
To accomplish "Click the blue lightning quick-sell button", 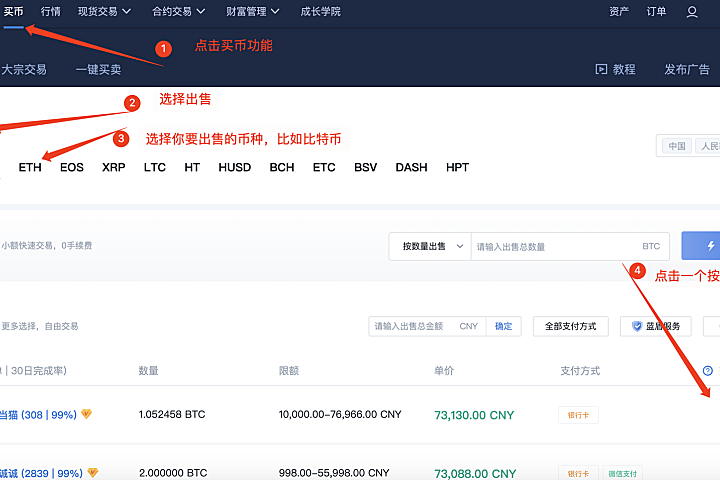I will pos(701,246).
